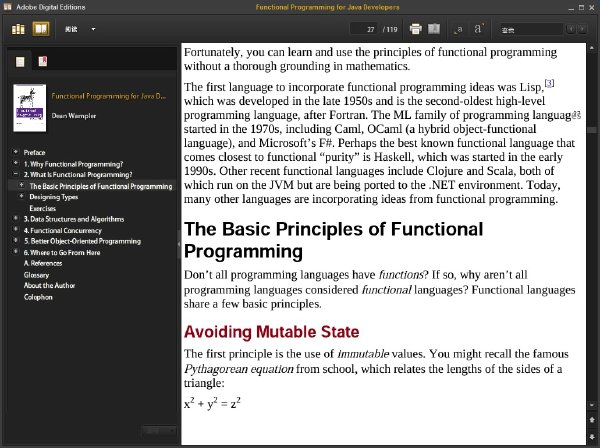600x448 pixels.
Task: Expand '5. Better Object-Oriented Programming' chapter
Action: pos(16,241)
